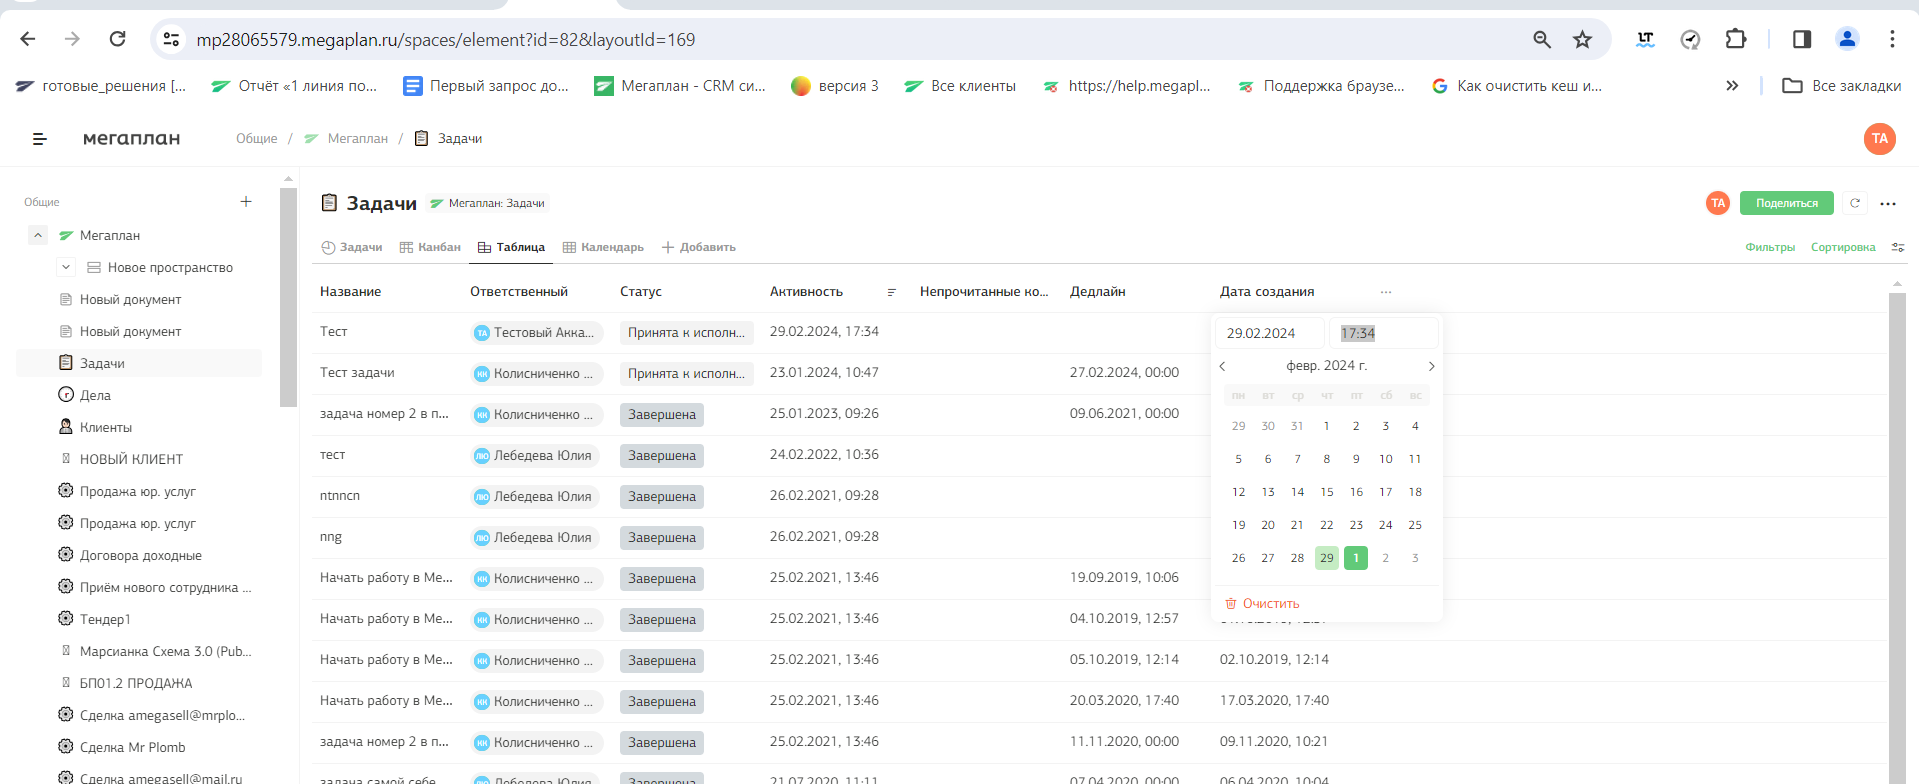Open the browser side panel icon
This screenshot has height=784, width=1919.
[1802, 39]
